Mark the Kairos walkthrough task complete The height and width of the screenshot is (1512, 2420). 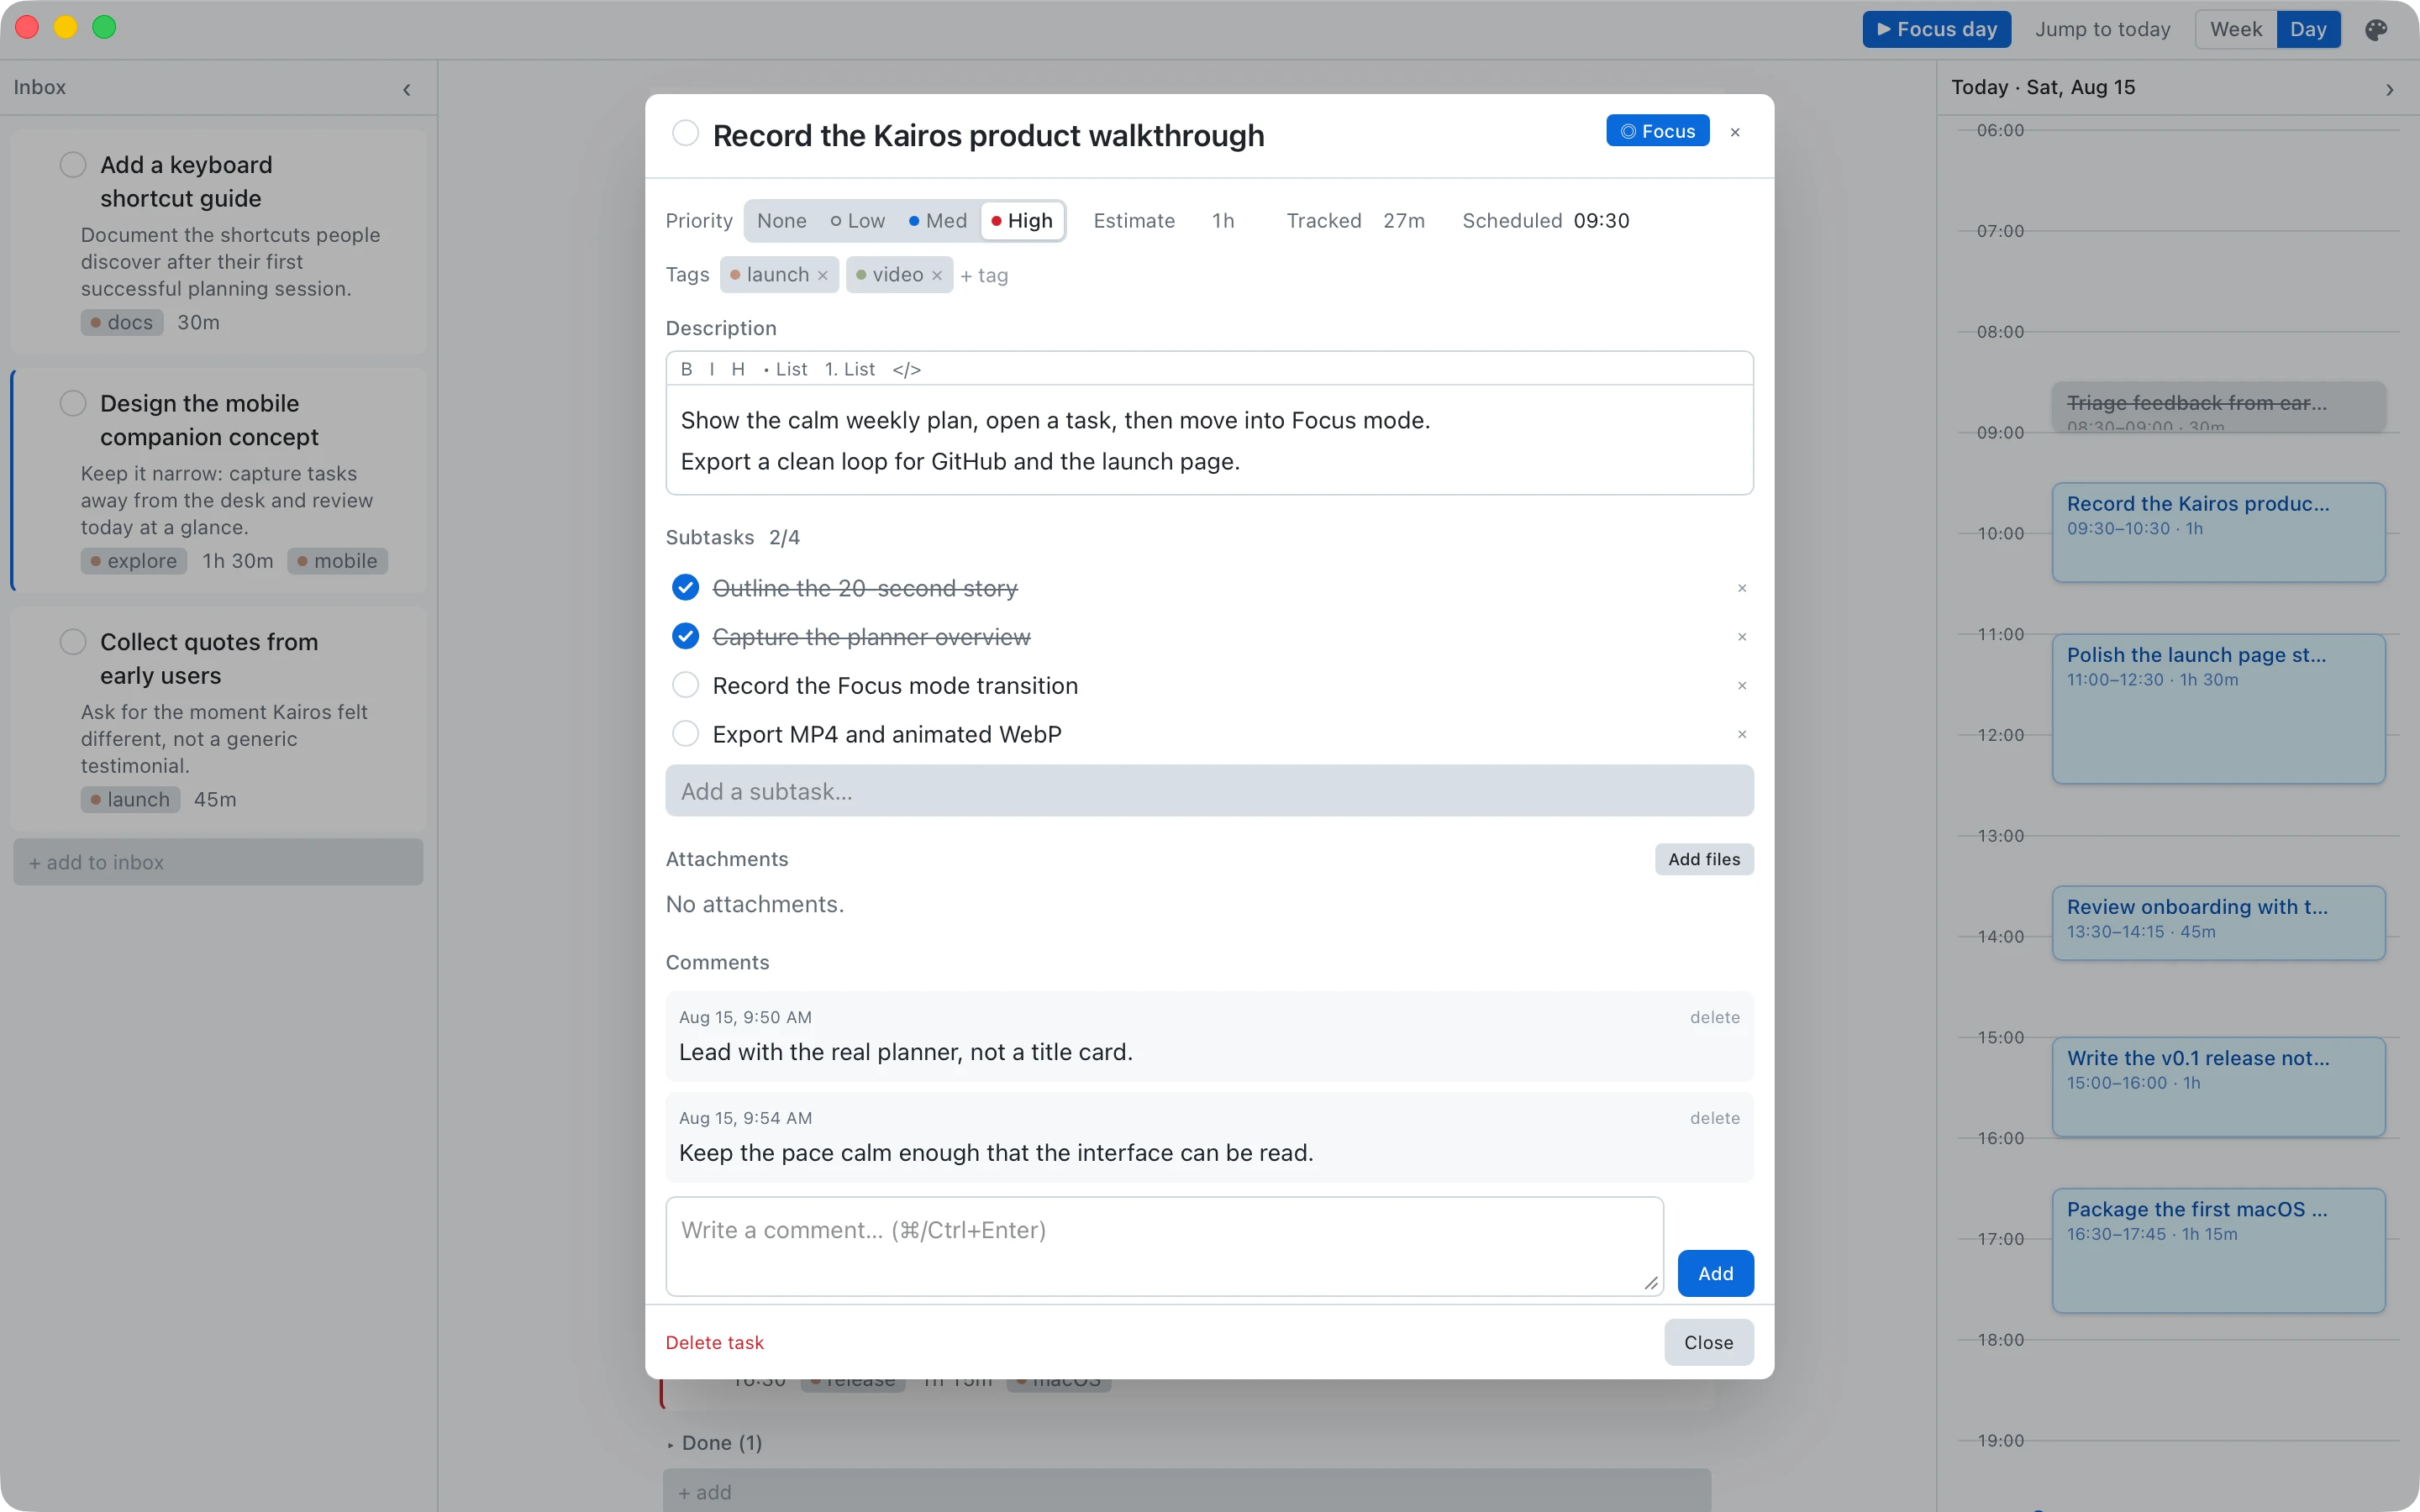click(x=685, y=133)
